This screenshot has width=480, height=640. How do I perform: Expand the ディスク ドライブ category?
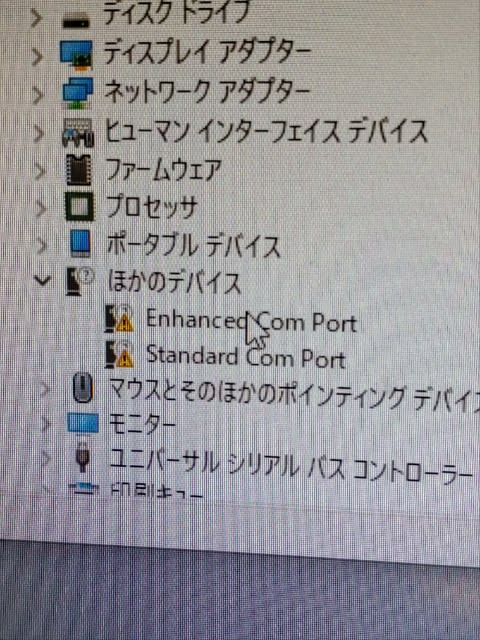point(36,19)
